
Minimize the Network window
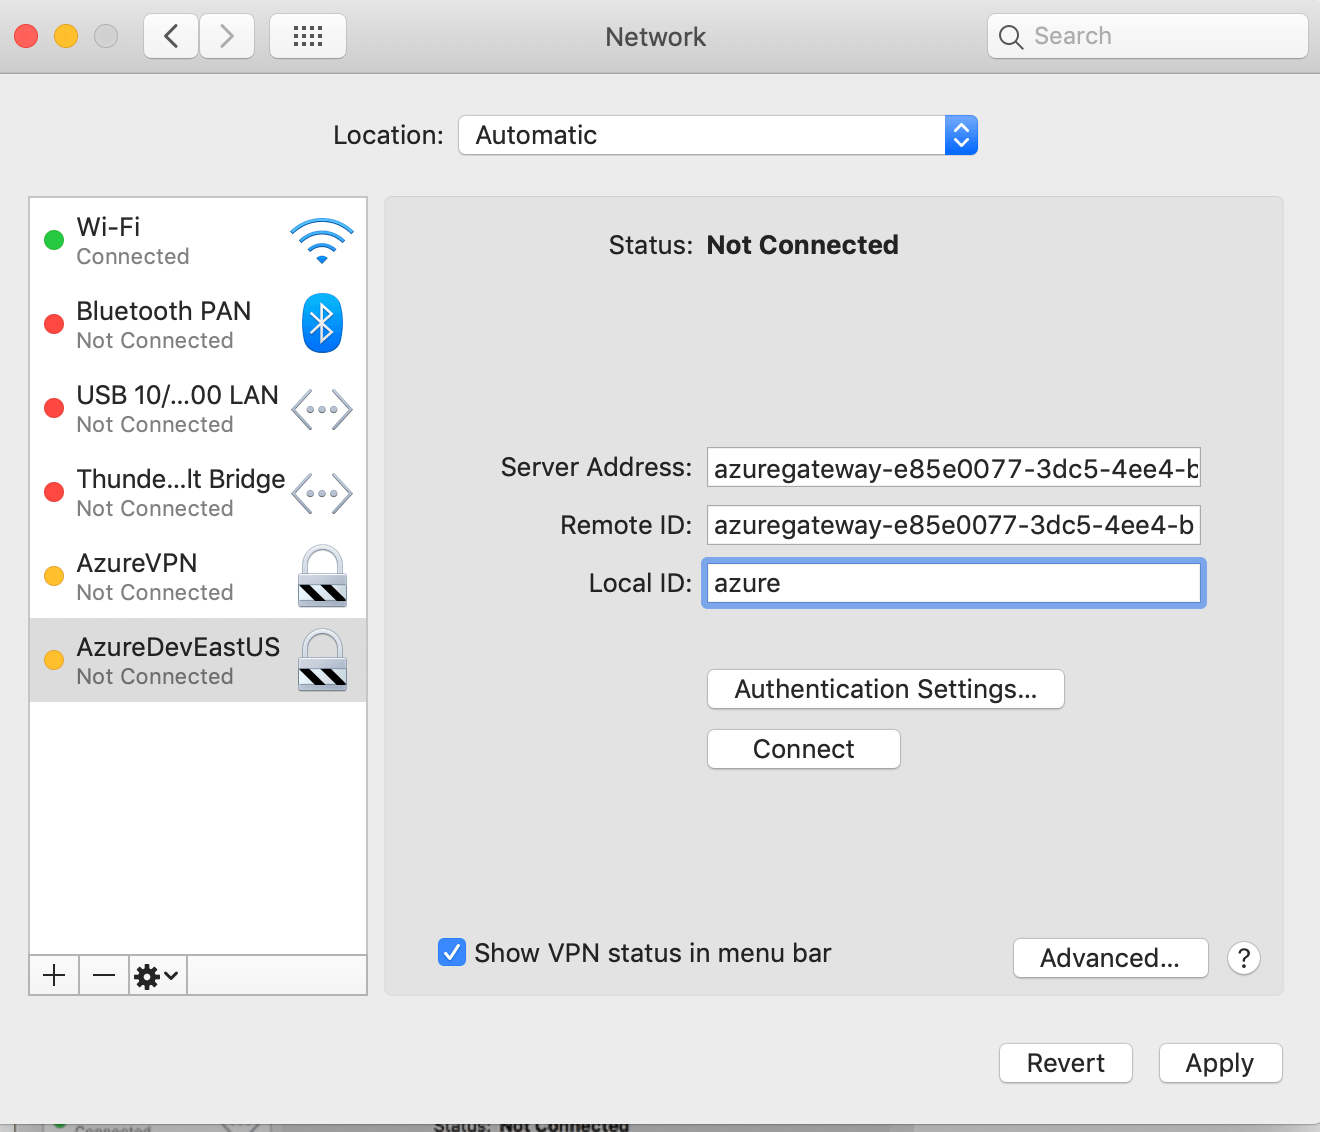[66, 37]
